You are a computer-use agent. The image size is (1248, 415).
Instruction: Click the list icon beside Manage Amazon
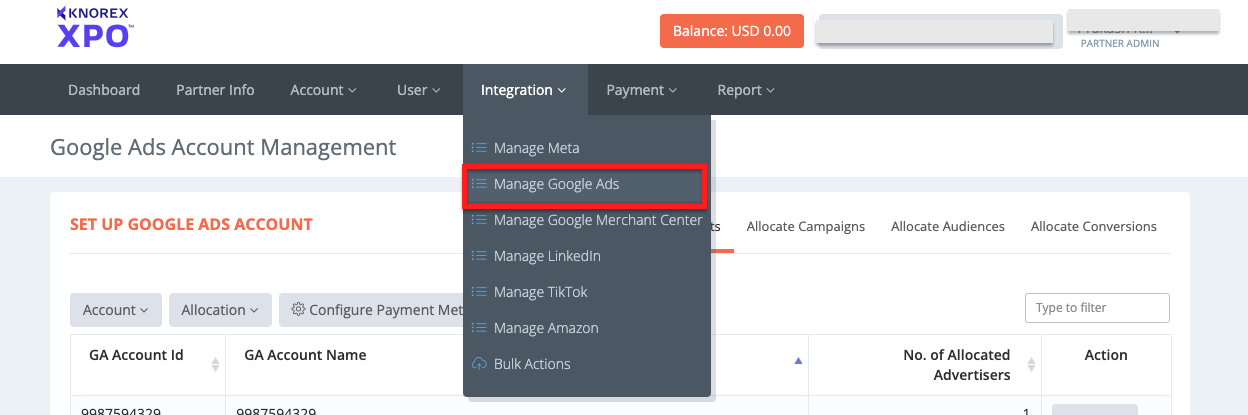click(x=479, y=328)
